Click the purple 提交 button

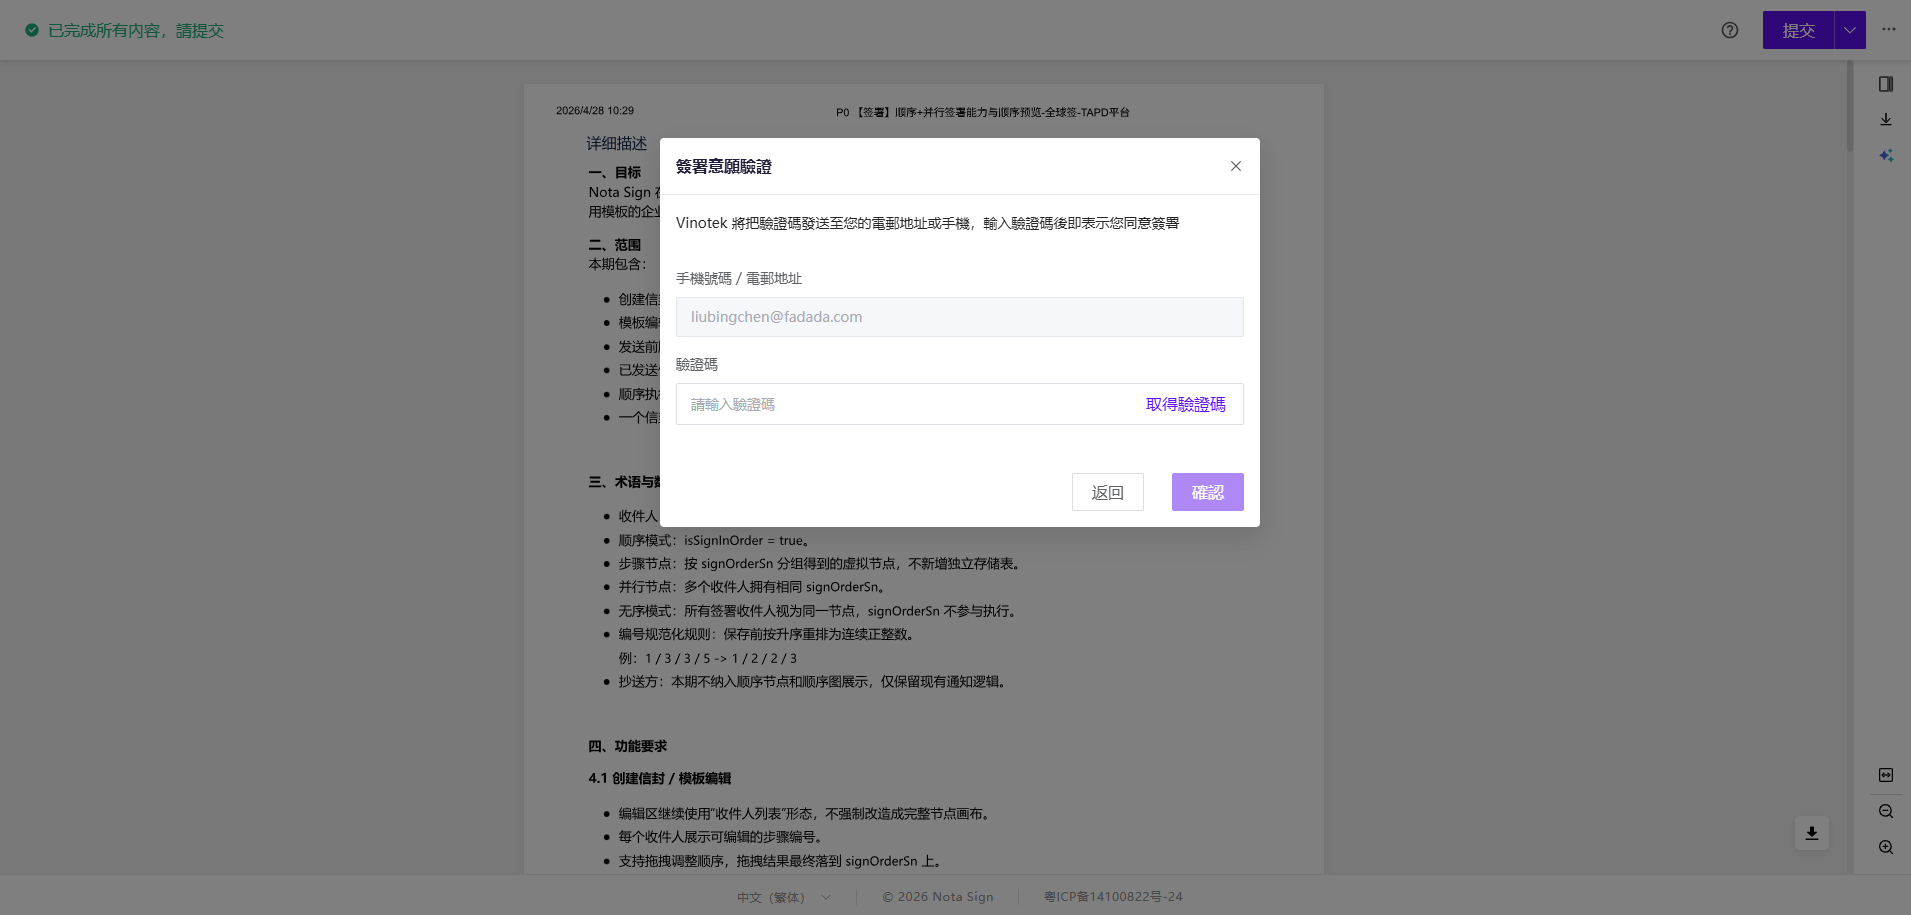pos(1798,30)
